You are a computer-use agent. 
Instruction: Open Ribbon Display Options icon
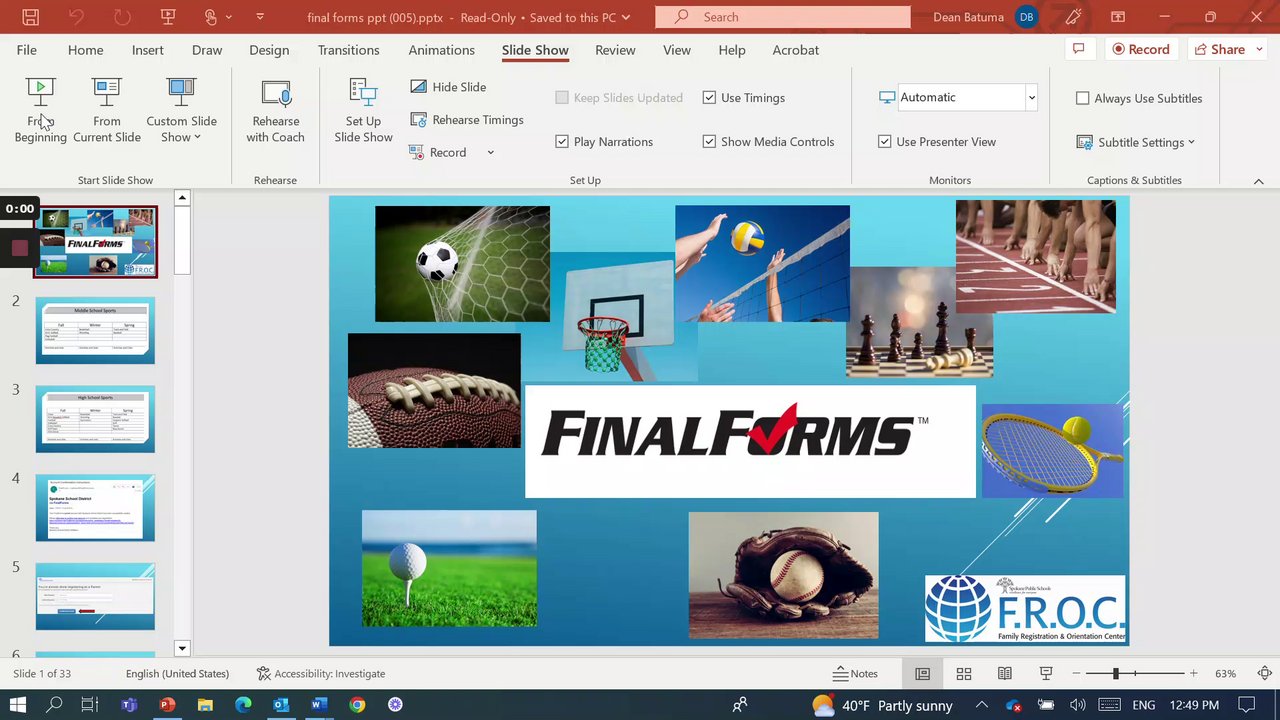click(x=1118, y=17)
